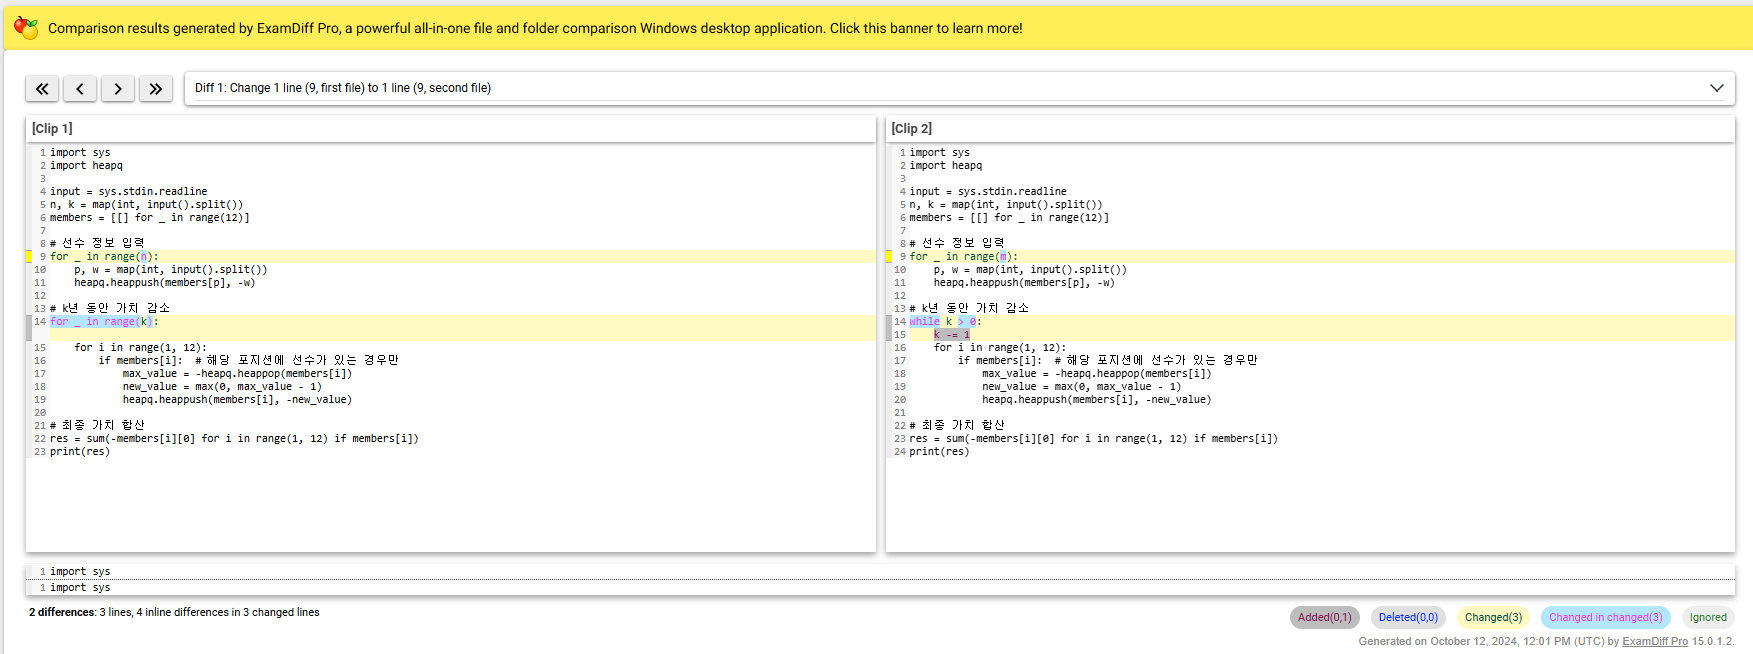Jump to the last difference

[x=156, y=89]
